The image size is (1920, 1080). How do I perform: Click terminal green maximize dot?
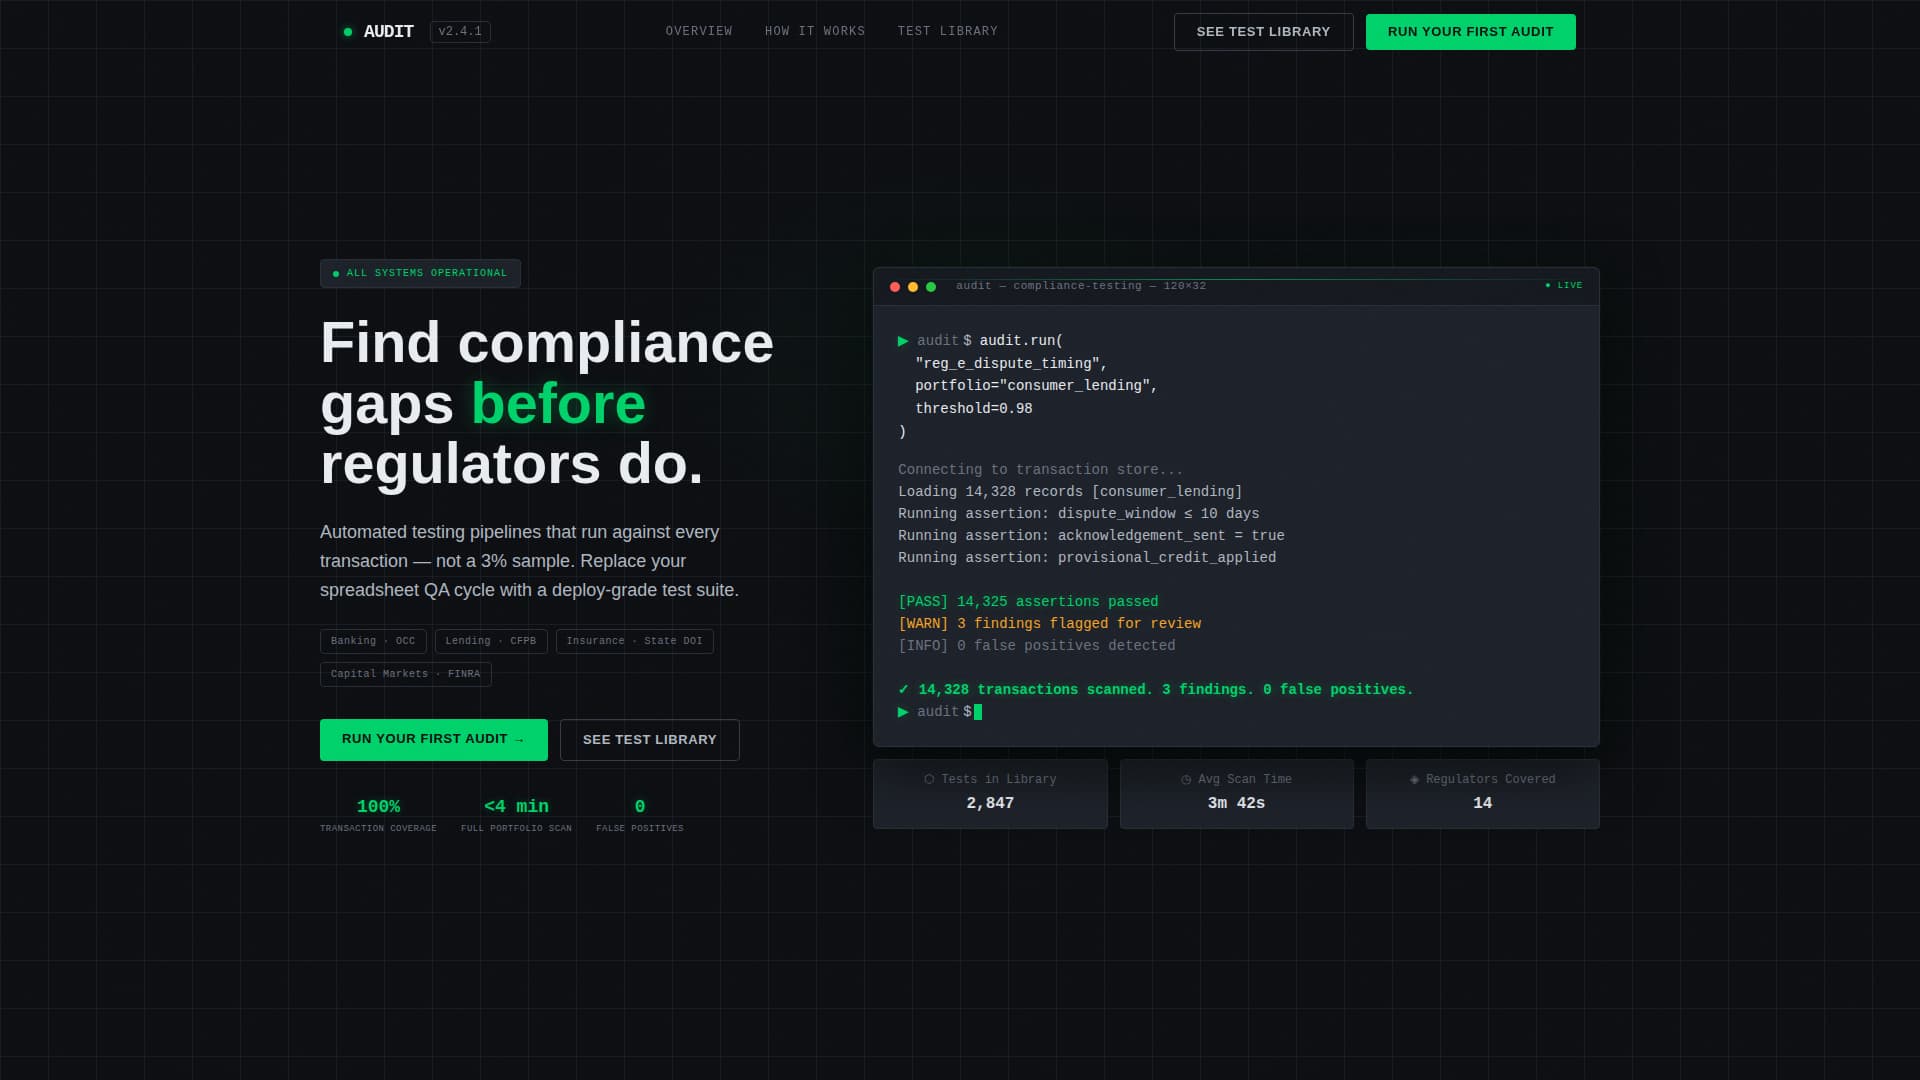[931, 287]
